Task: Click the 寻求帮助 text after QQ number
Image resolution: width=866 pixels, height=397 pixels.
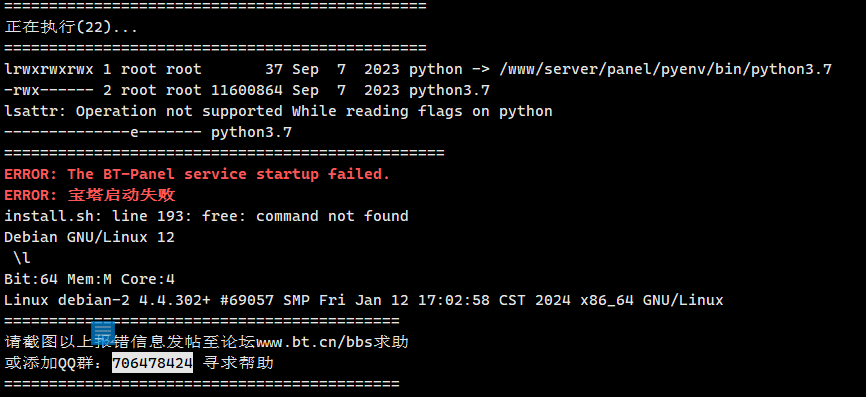Action: click(x=238, y=363)
